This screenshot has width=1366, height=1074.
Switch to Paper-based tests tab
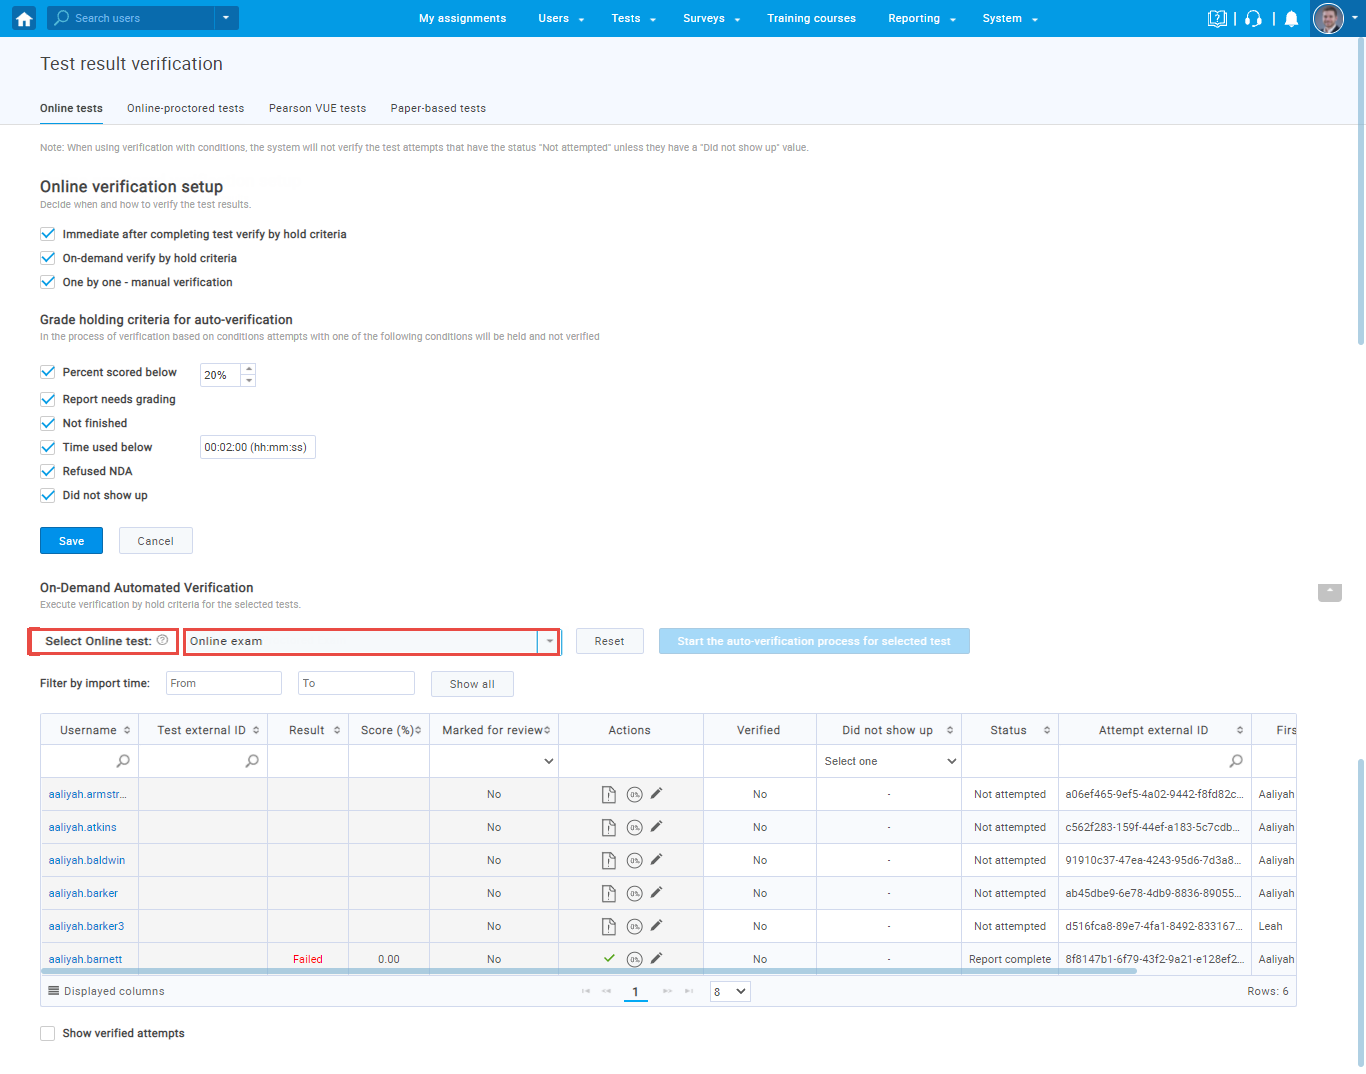(438, 108)
